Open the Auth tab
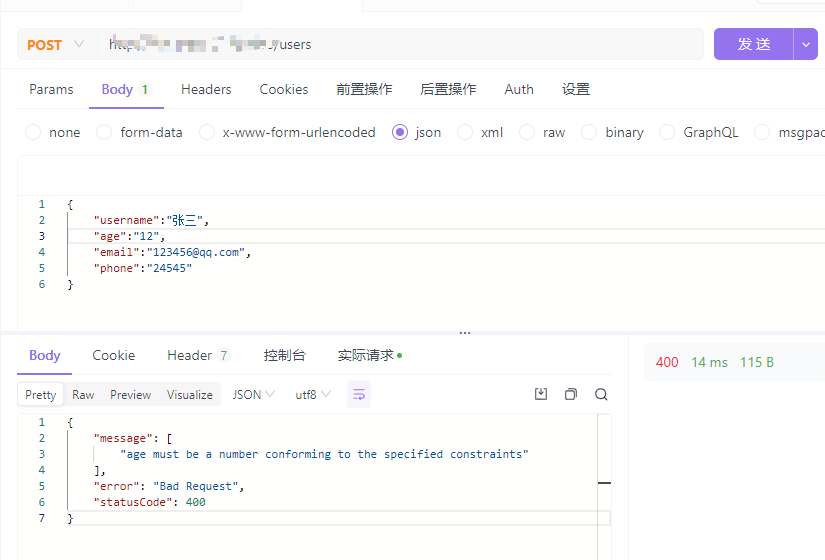This screenshot has height=560, width=825. pyautogui.click(x=519, y=89)
